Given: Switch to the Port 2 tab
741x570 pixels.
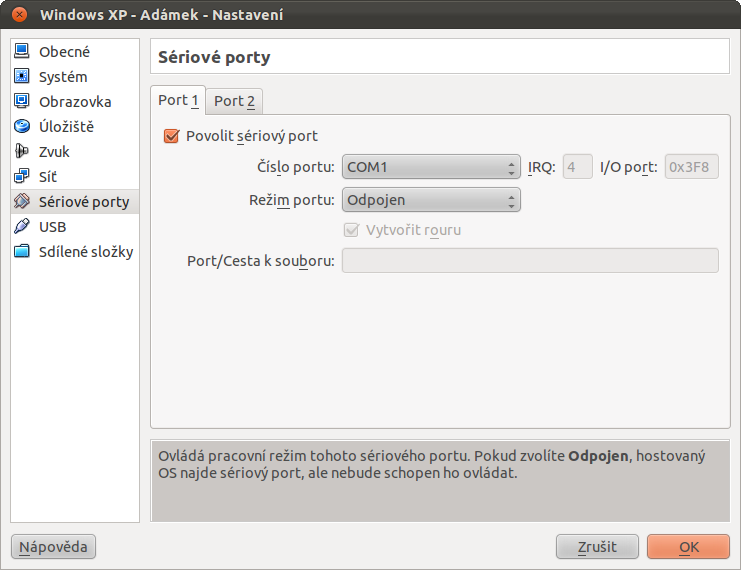Looking at the screenshot, I should tap(234, 101).
